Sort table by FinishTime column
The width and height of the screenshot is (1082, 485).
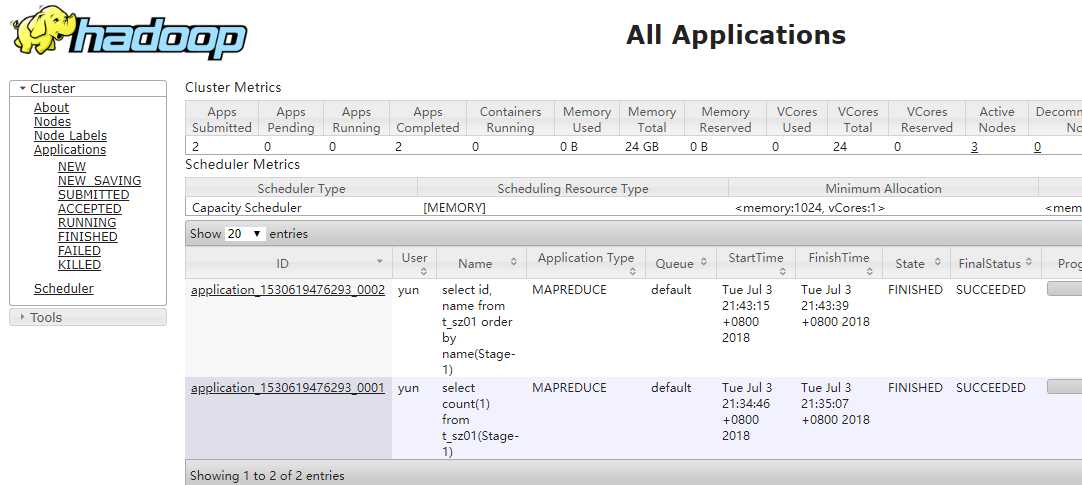[x=838, y=263]
